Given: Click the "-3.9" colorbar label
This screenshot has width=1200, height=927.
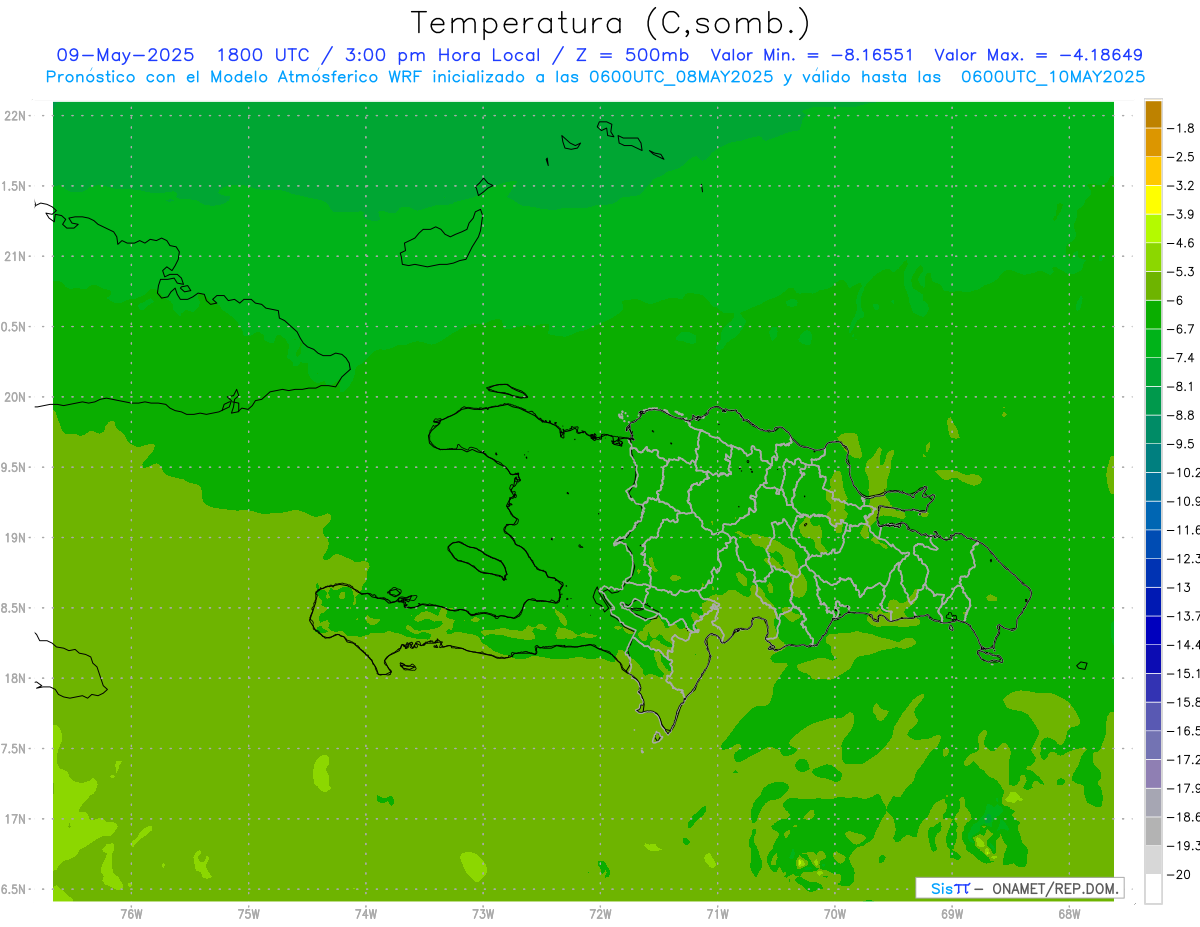Looking at the screenshot, I should pos(1181,214).
